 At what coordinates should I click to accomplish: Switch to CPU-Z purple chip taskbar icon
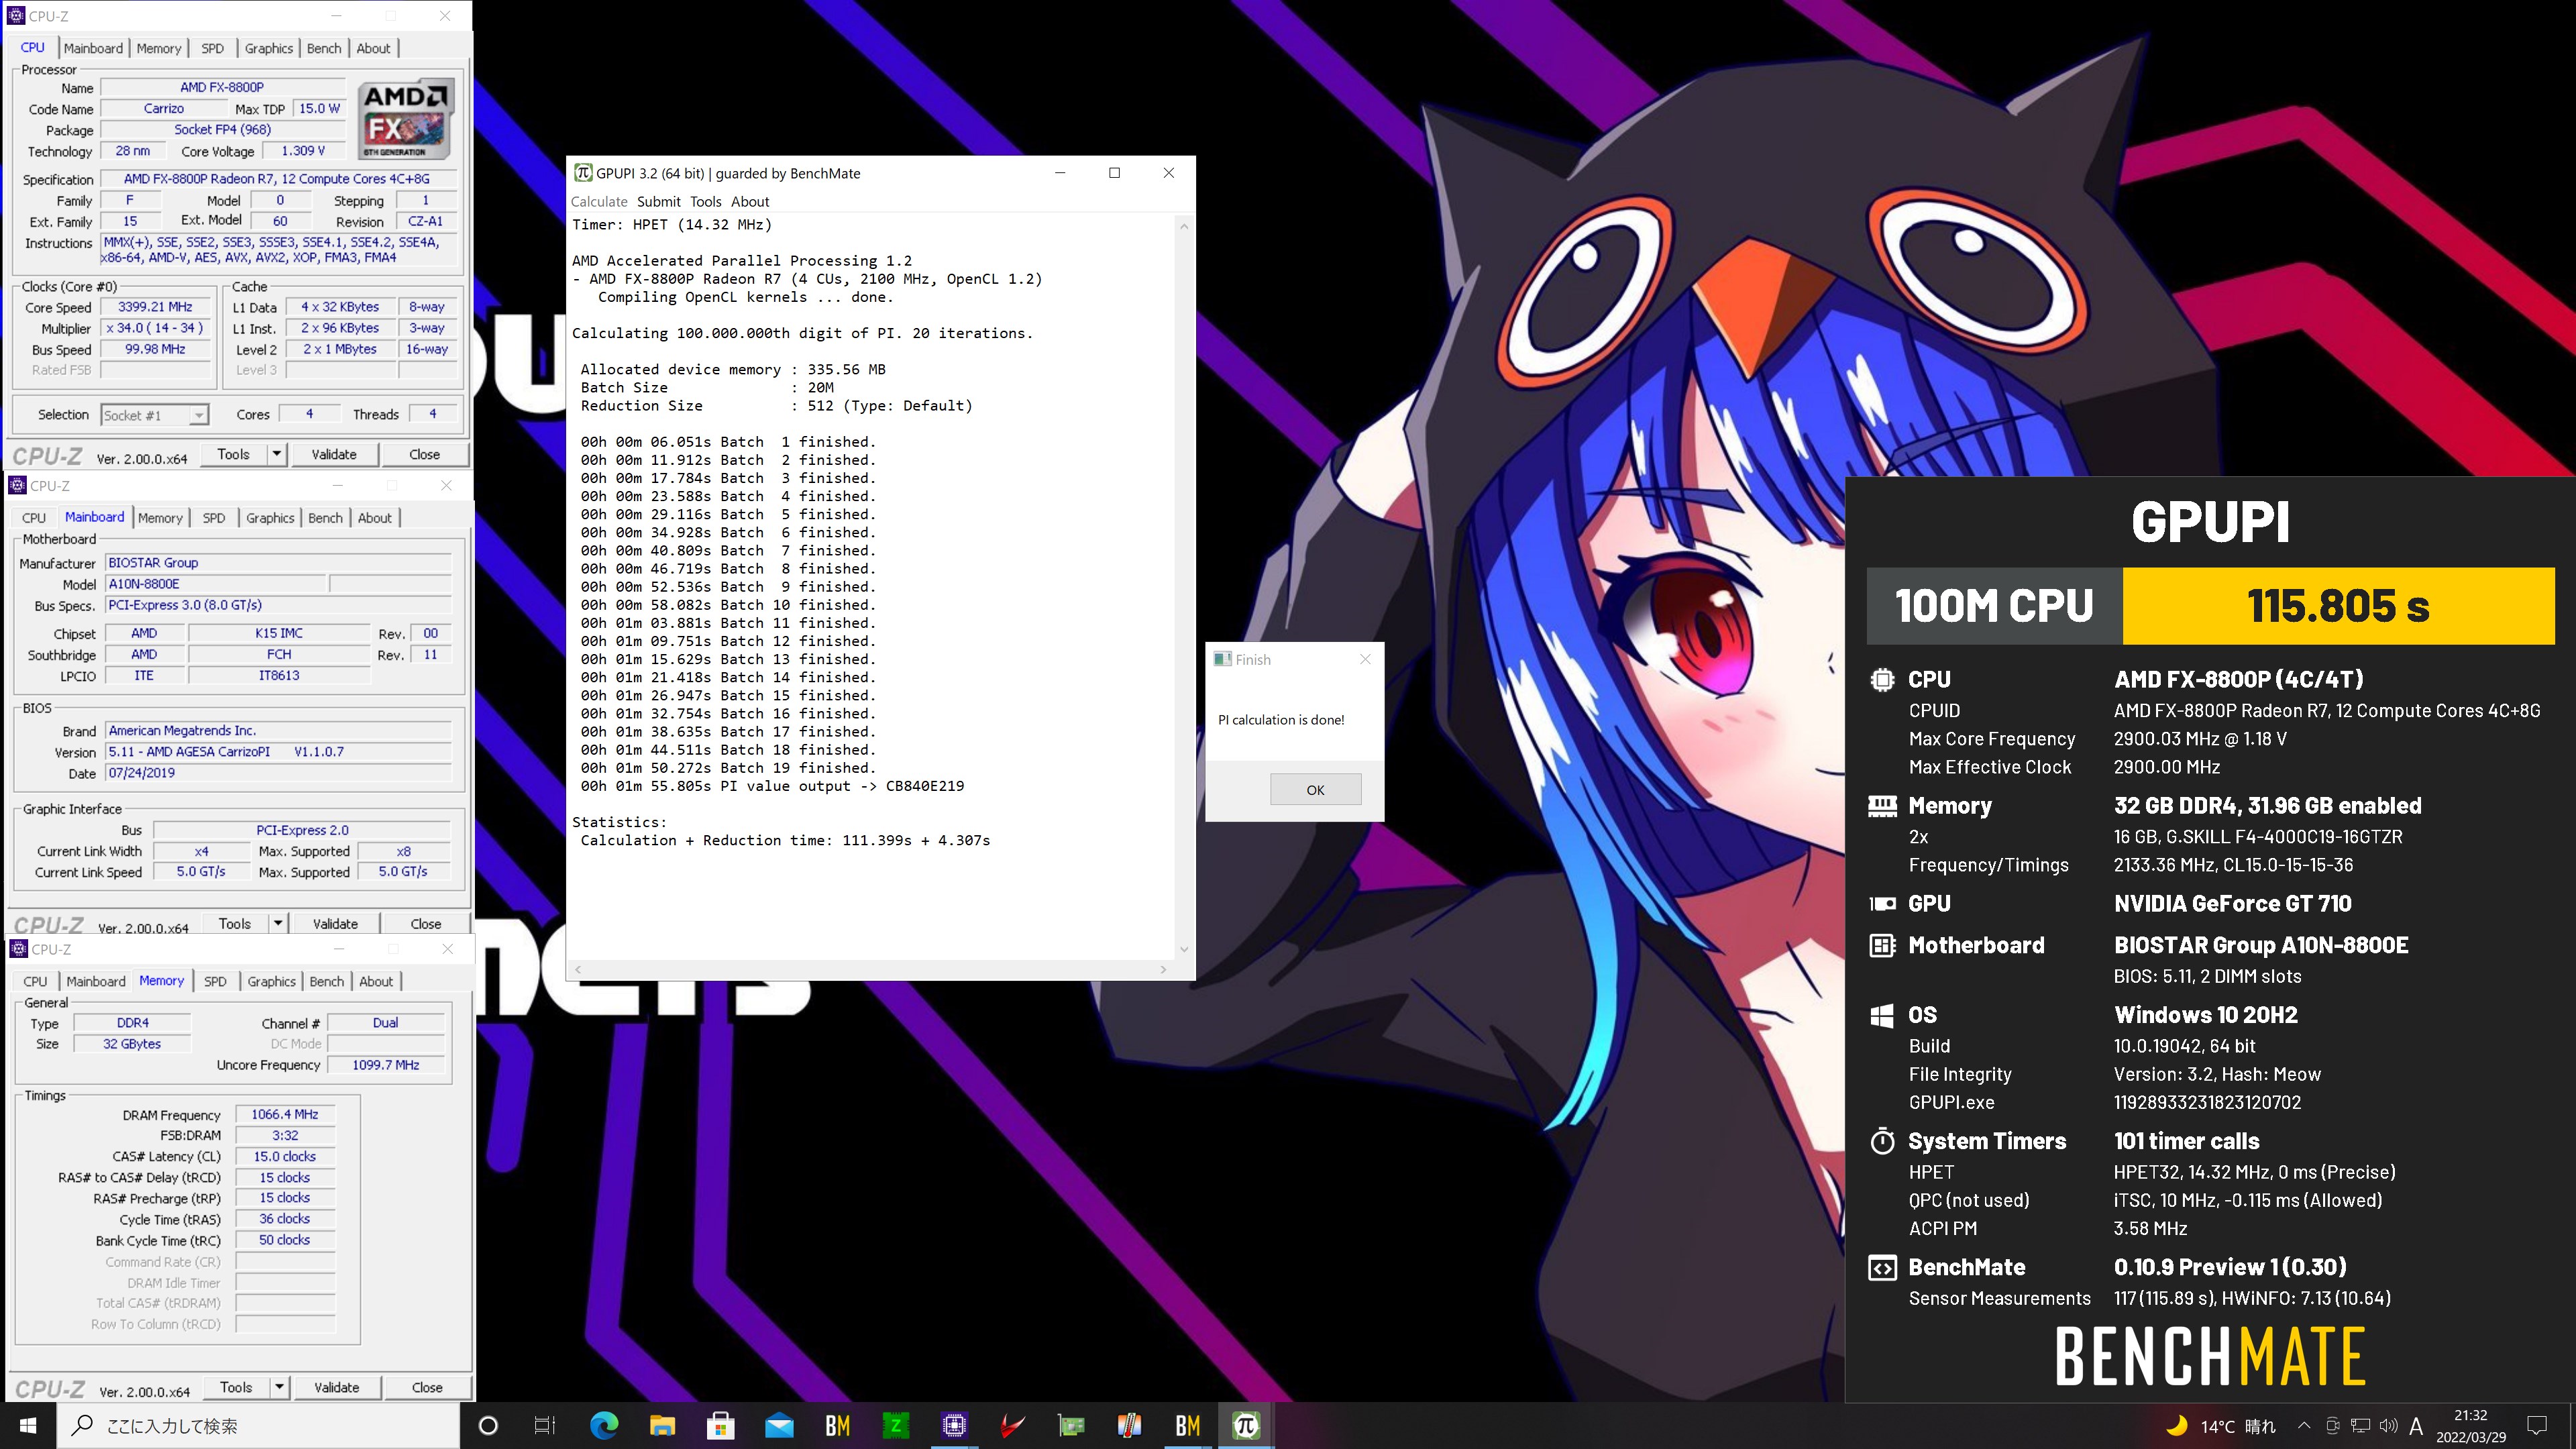point(954,1426)
